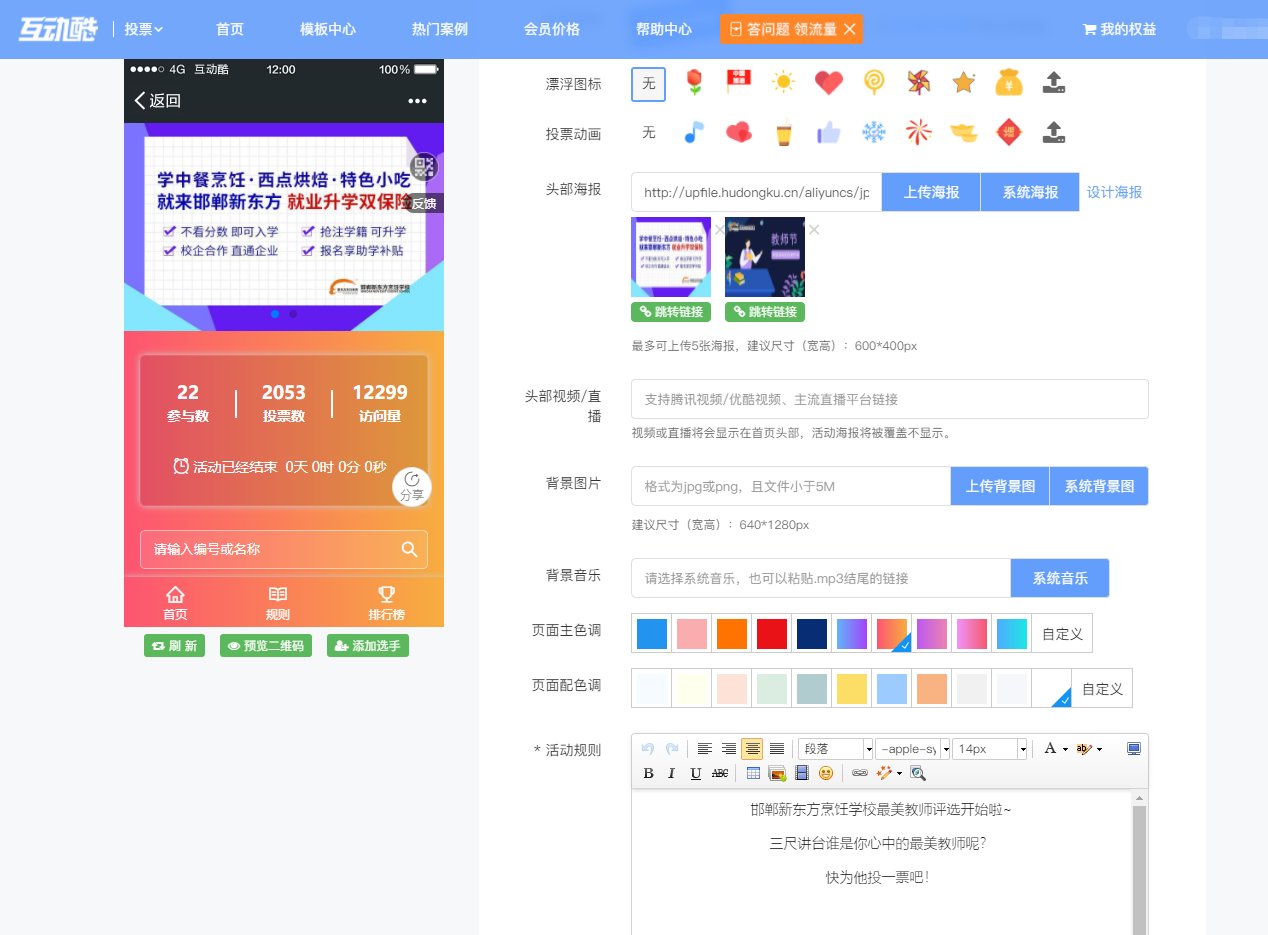Image resolution: width=1268 pixels, height=935 pixels.
Task: Open the 投票 navigation dropdown
Action: [143, 29]
